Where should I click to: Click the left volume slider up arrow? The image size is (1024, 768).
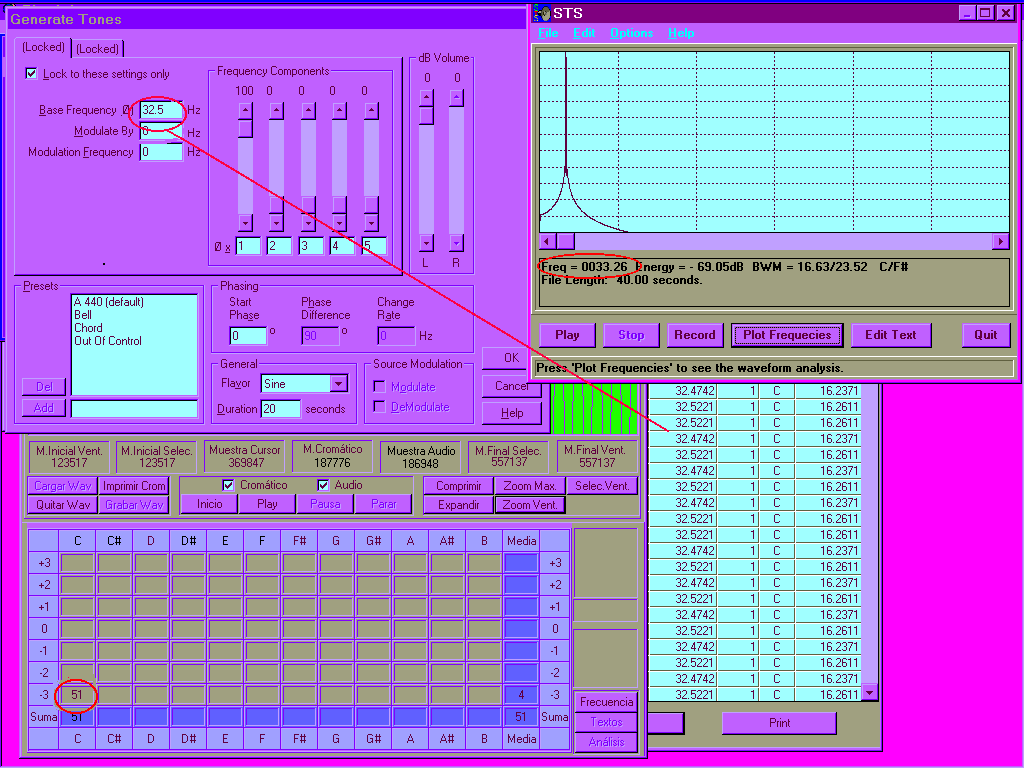pos(426,98)
